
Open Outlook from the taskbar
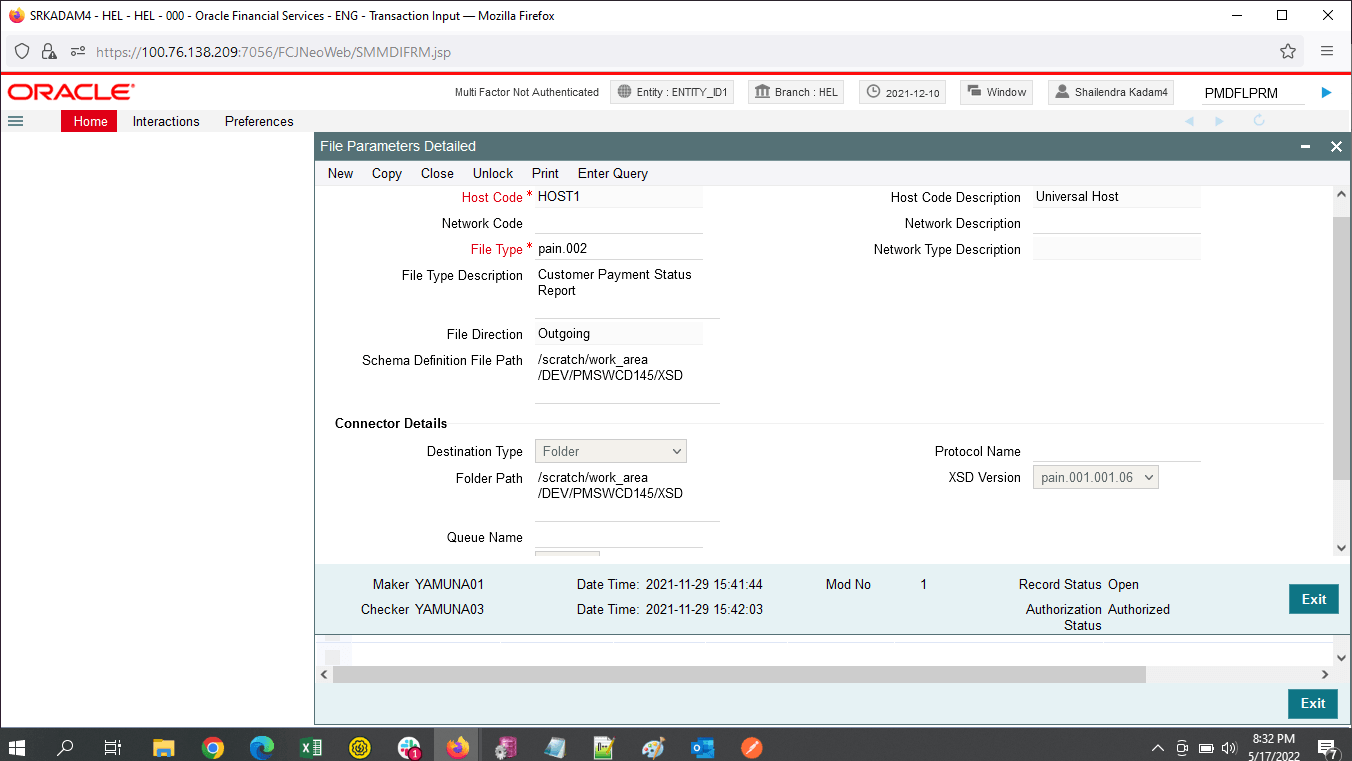pos(702,747)
